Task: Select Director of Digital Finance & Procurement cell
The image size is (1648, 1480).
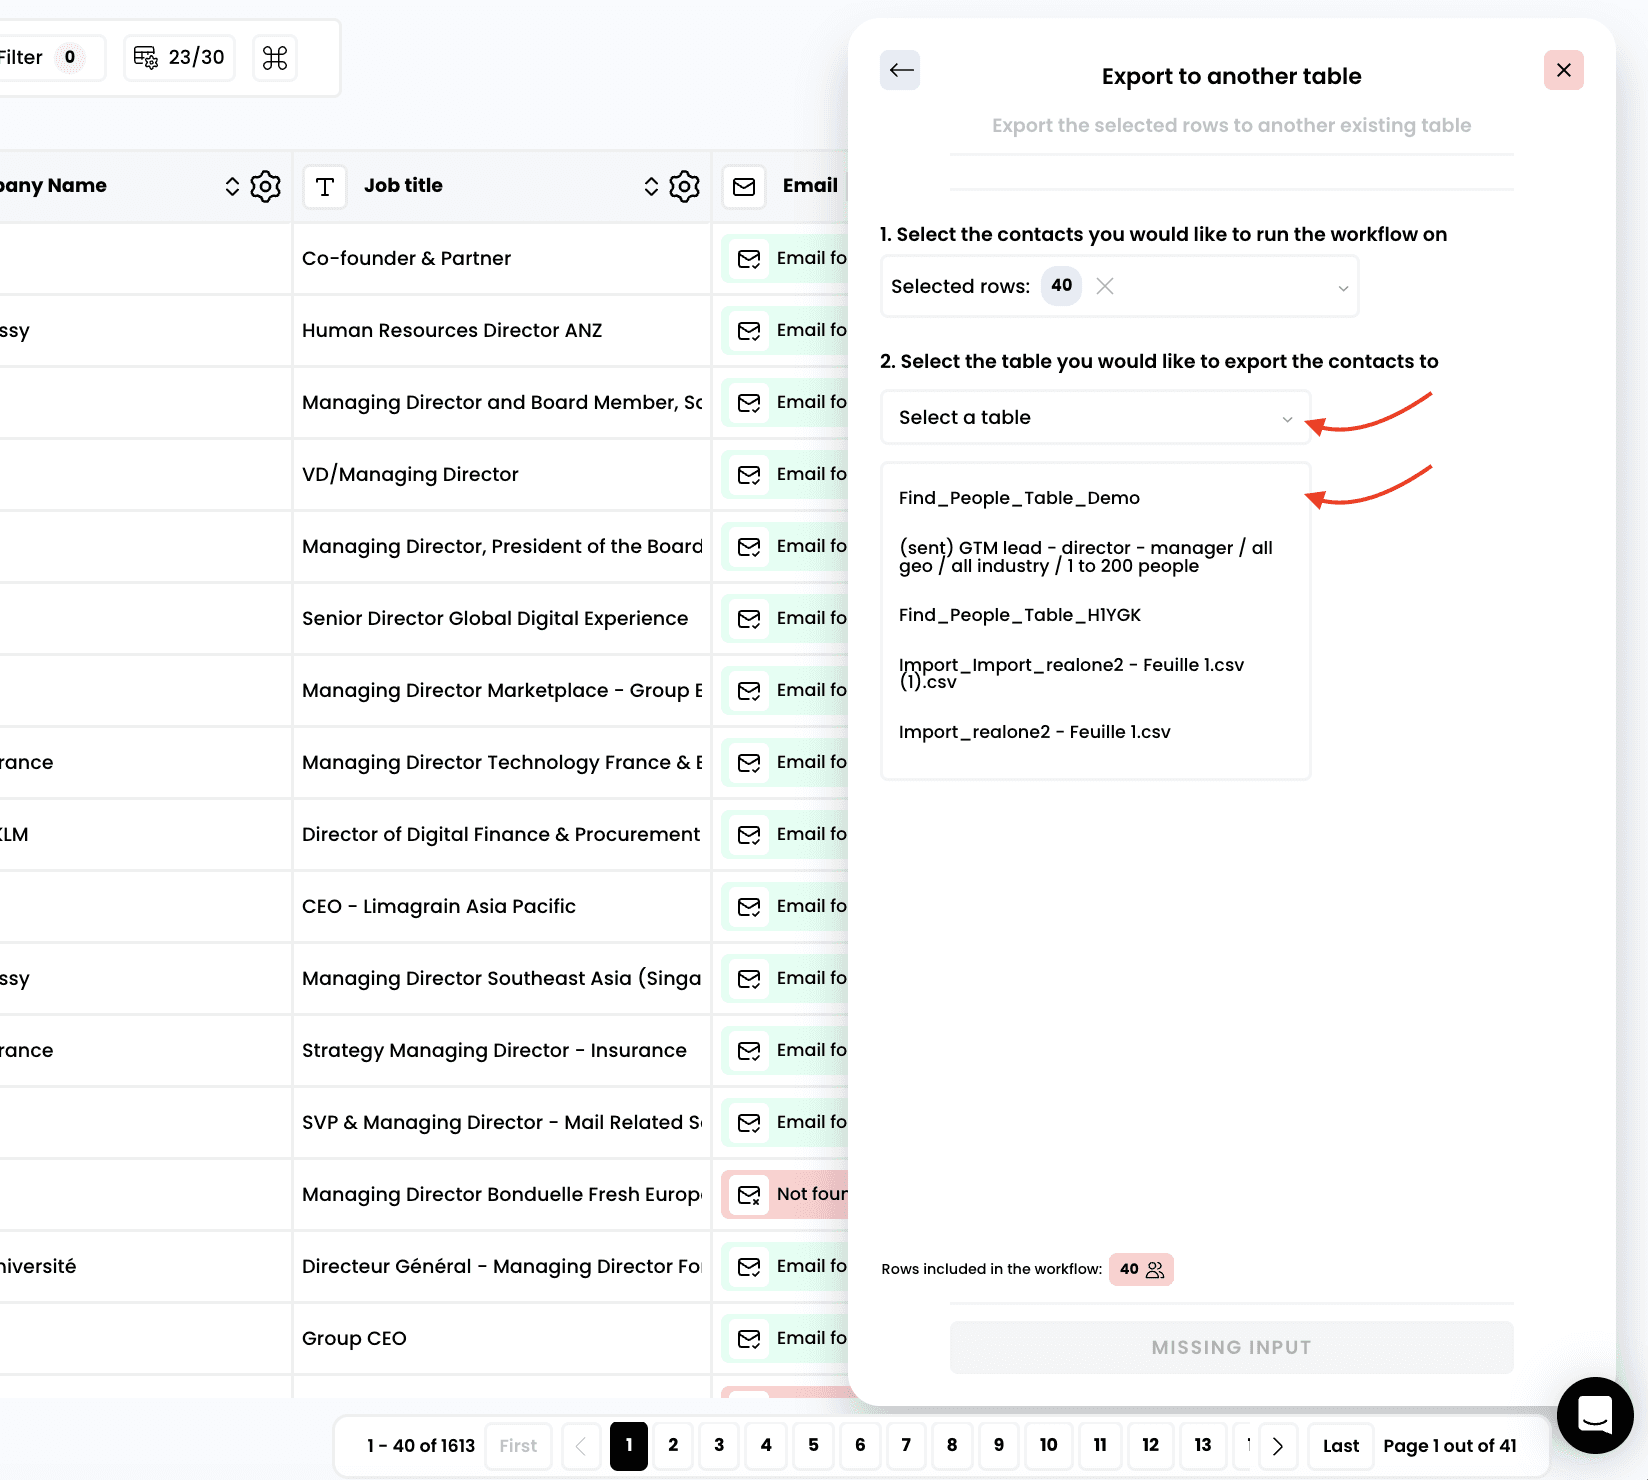Action: [502, 835]
